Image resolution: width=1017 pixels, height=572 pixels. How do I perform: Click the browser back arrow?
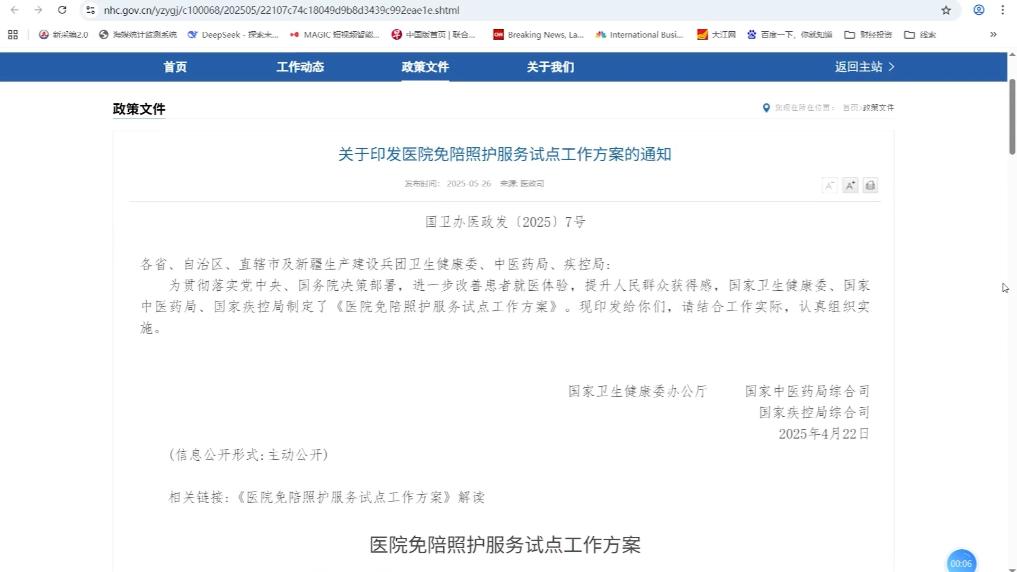(13, 10)
